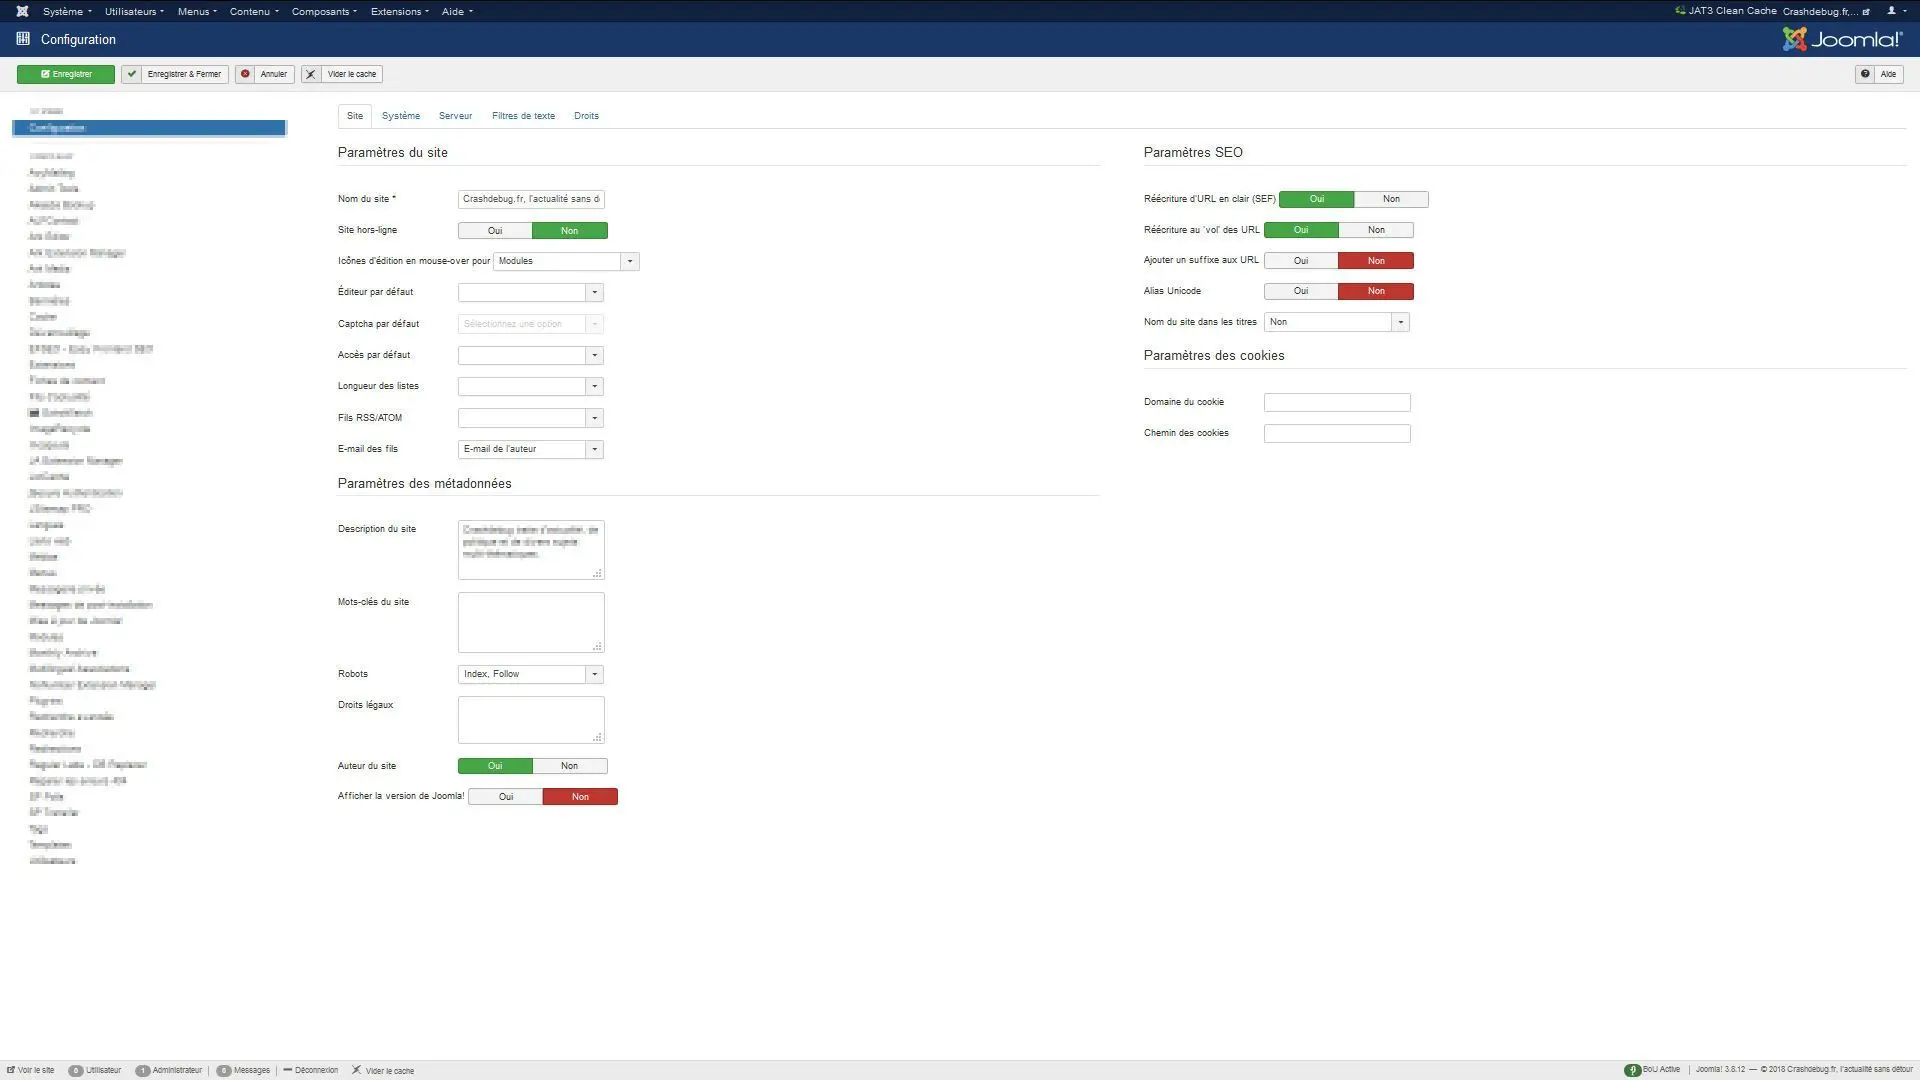Open the Accès par défaut dropdown

[531, 356]
